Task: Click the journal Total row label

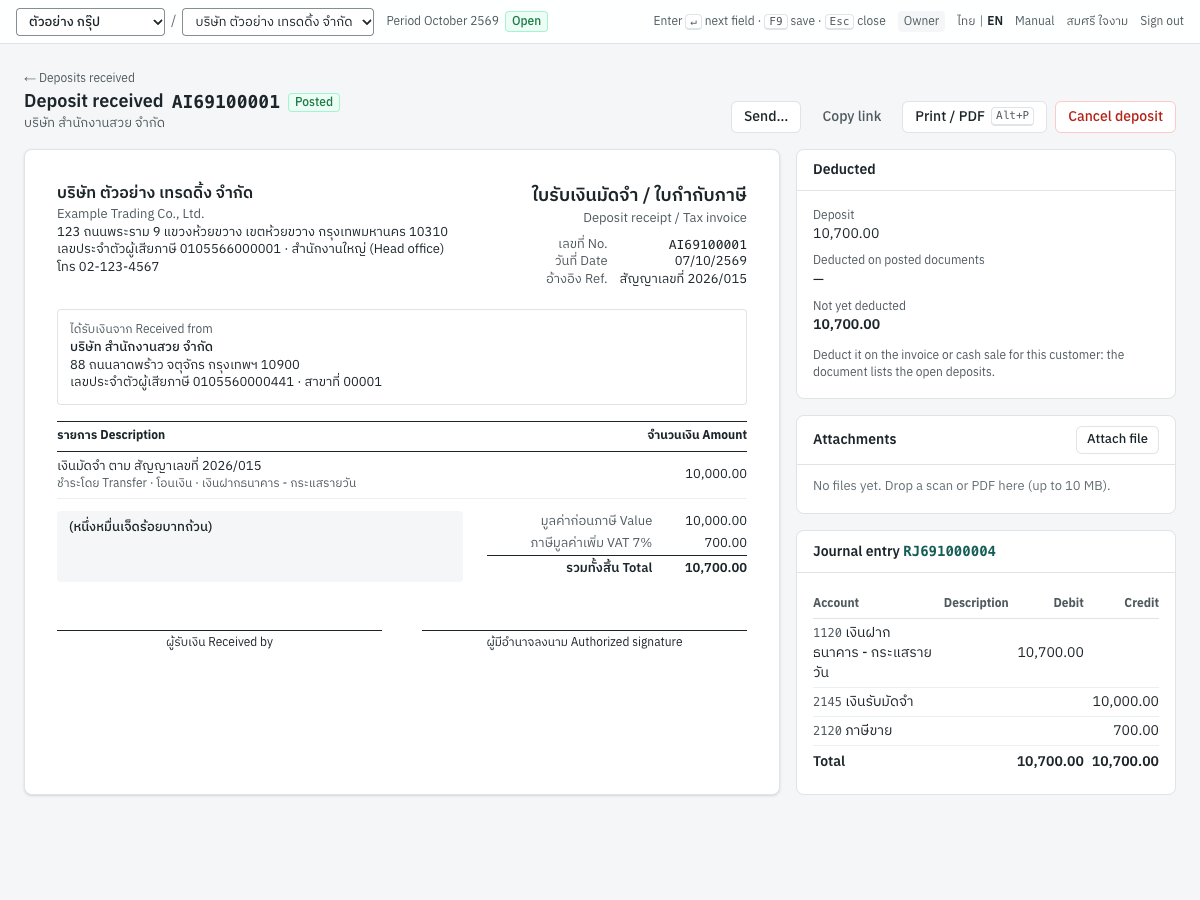Action: 829,762
